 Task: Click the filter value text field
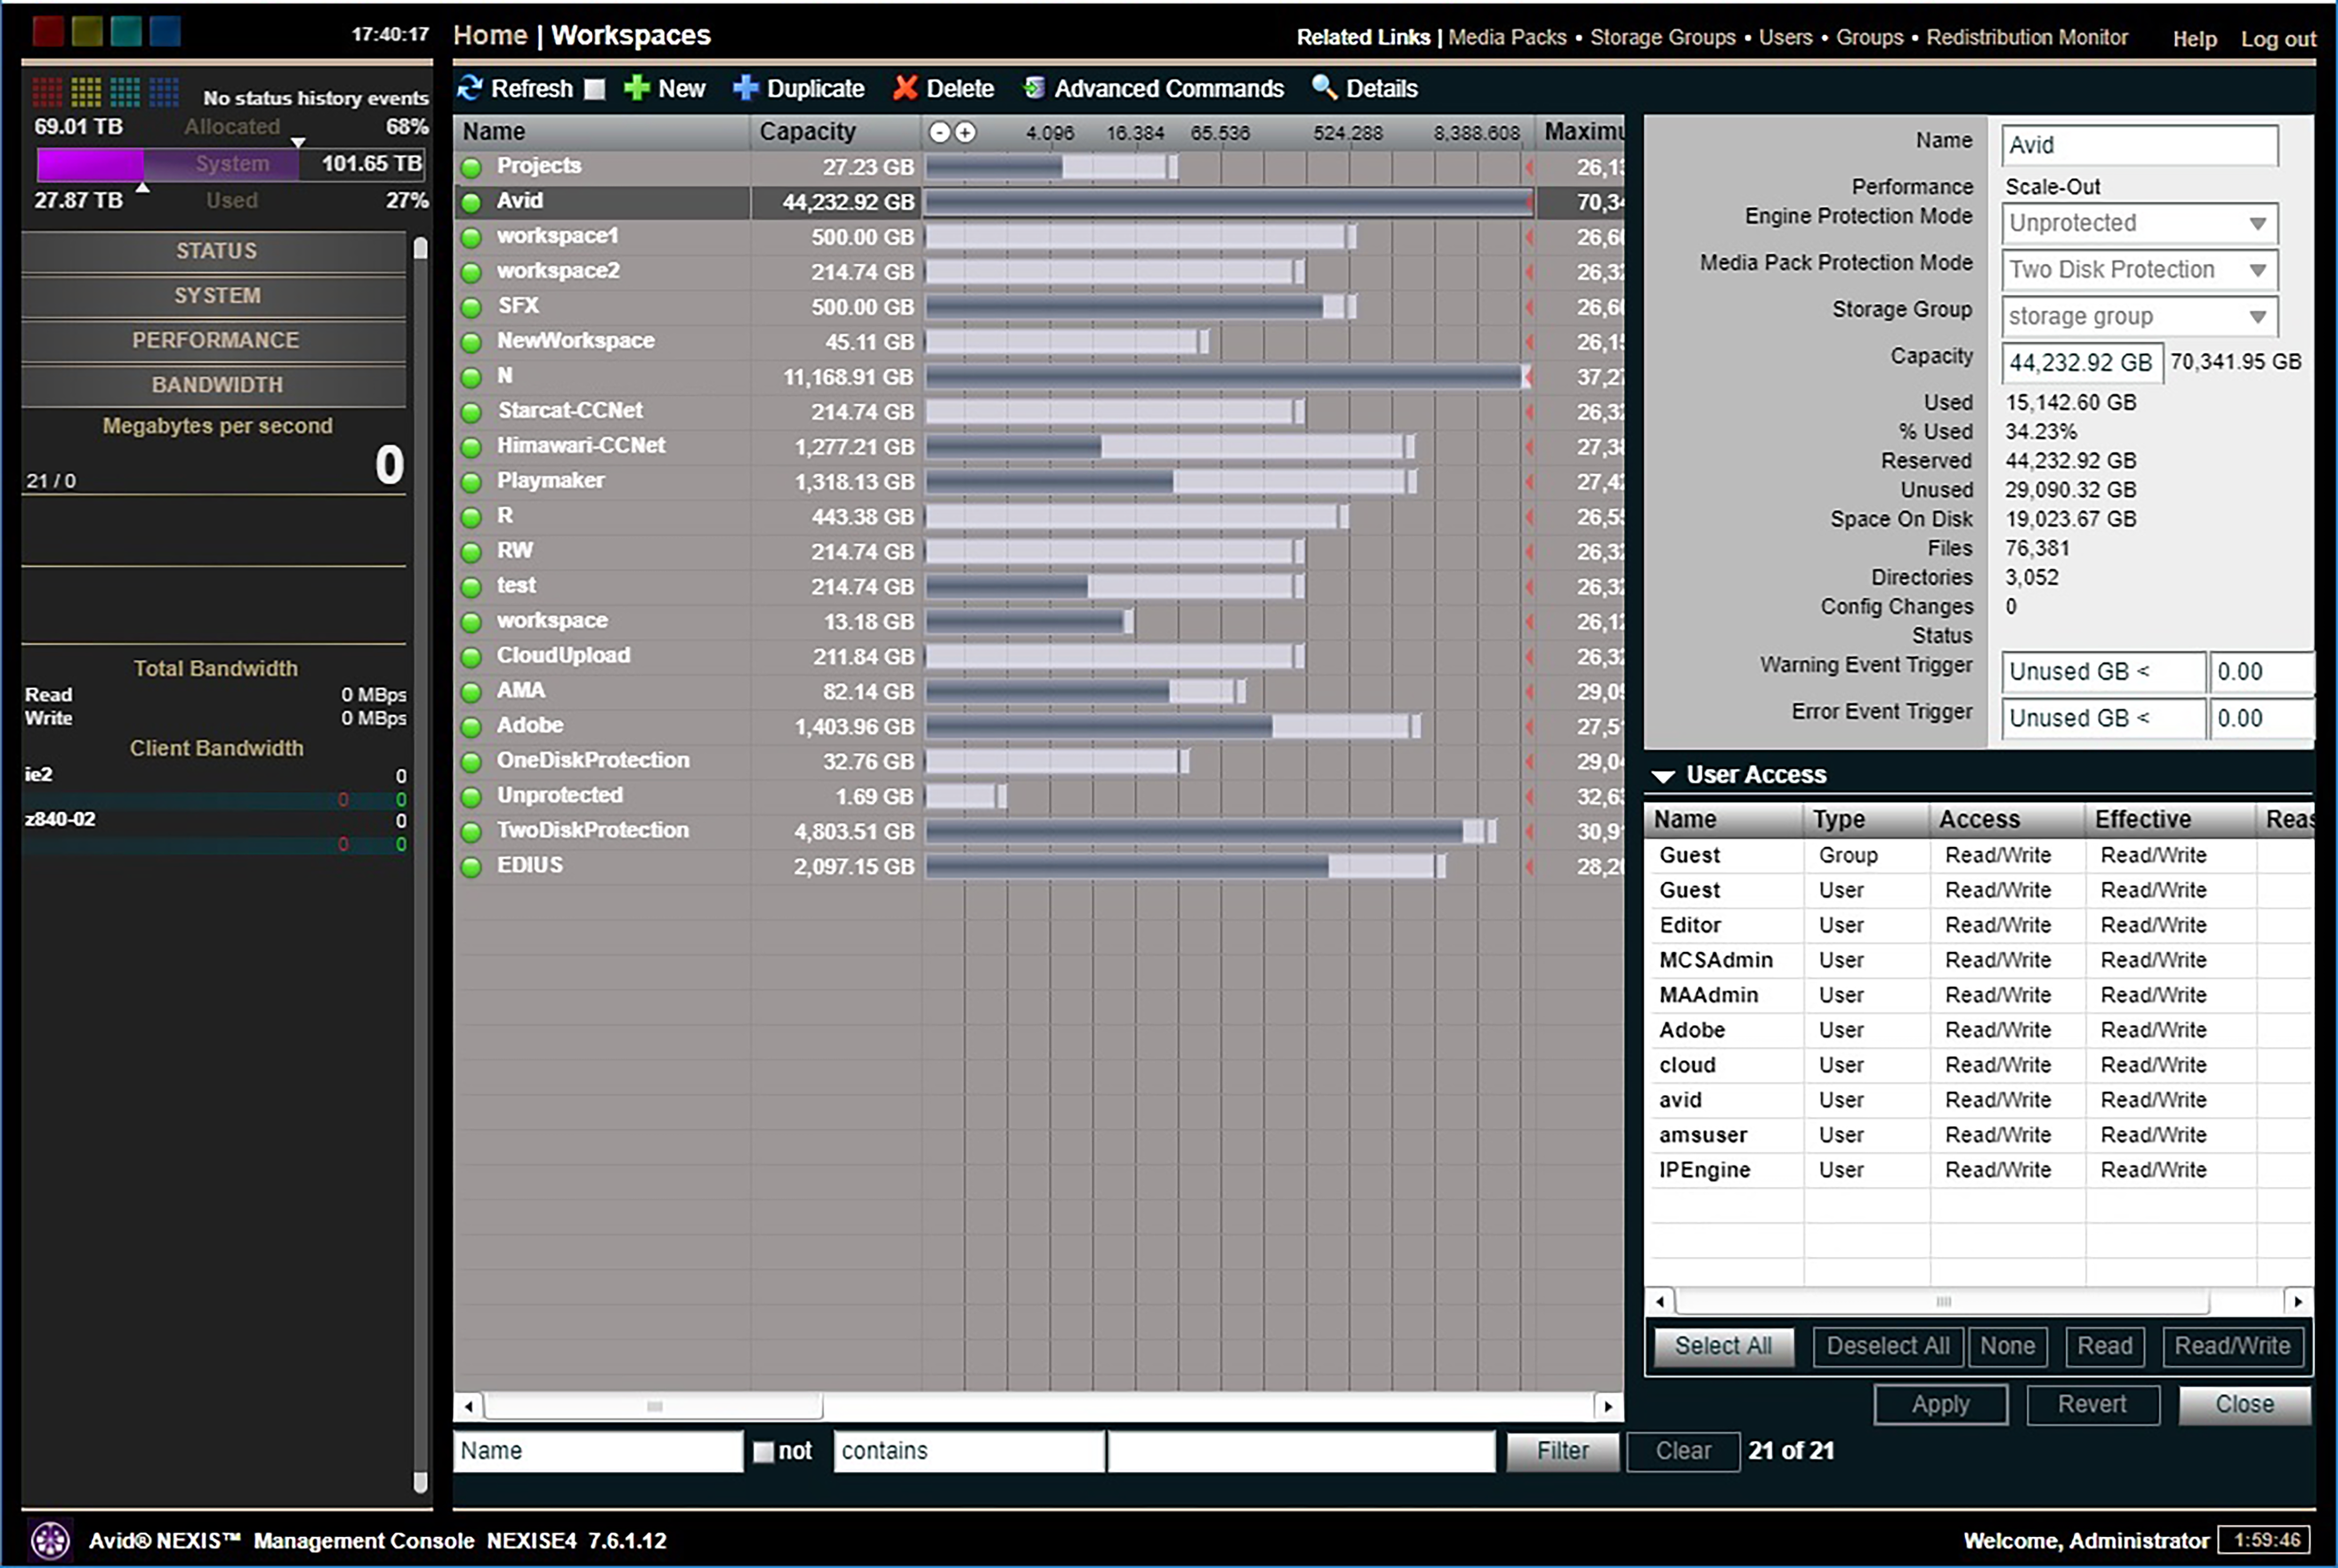coord(1301,1451)
